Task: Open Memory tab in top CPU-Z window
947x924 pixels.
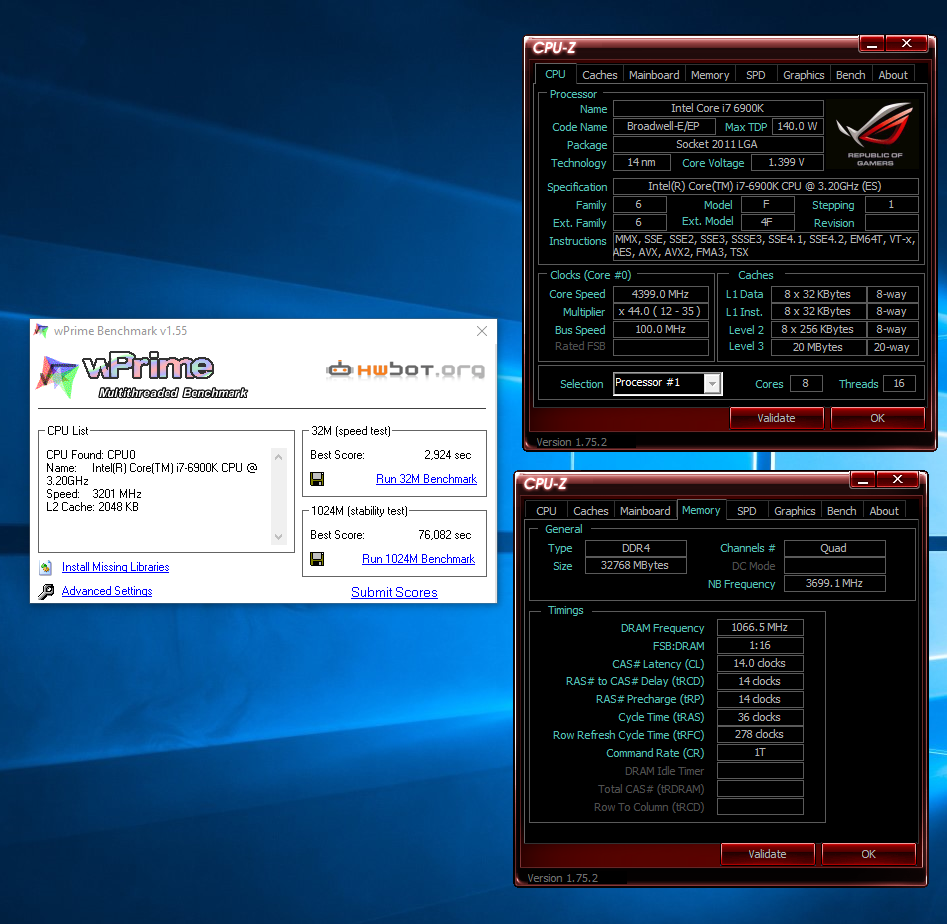Action: click(x=710, y=75)
